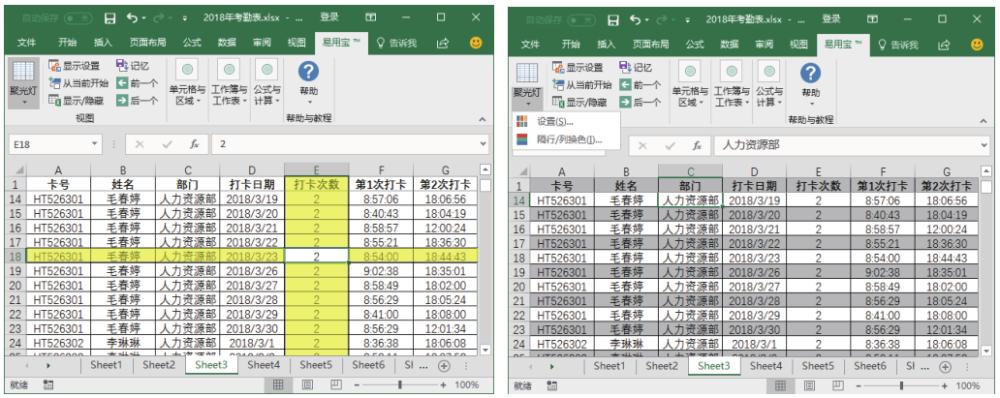This screenshot has height=398, width=1000.
Task: Click save icon in left window title bar
Action: (110, 18)
